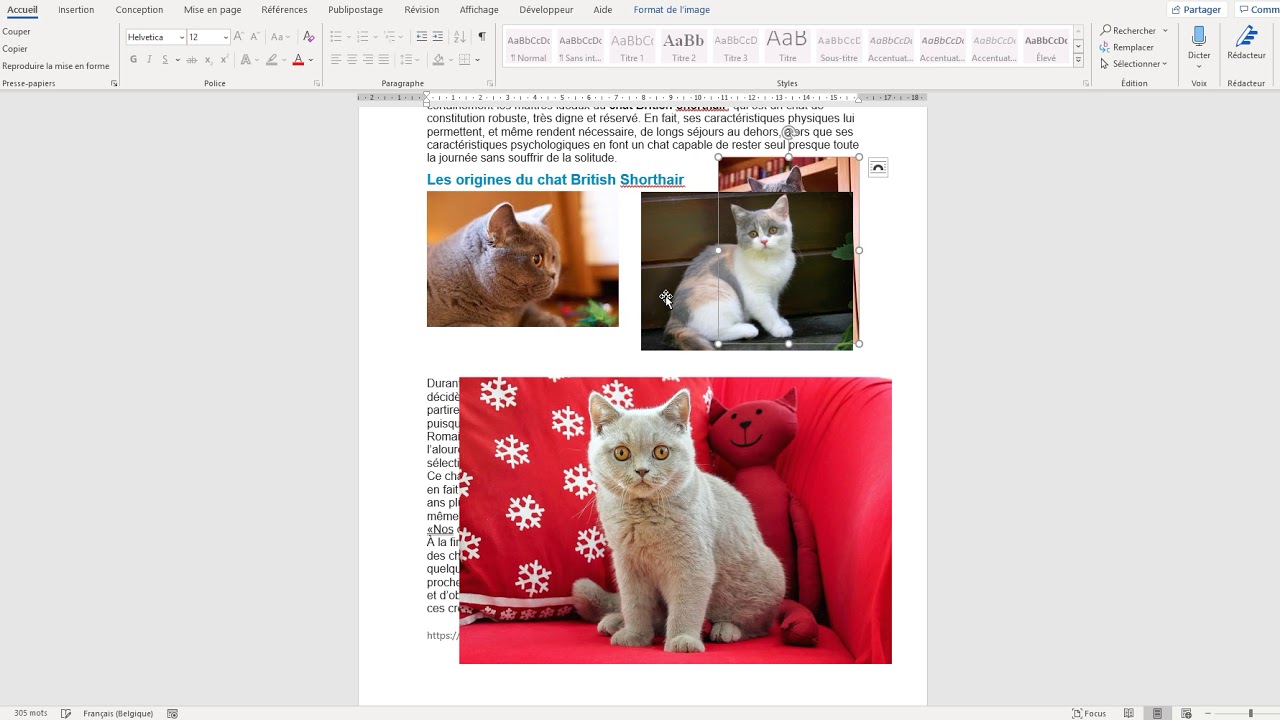Insert numbered list
1280x720 pixels.
[x=363, y=37]
